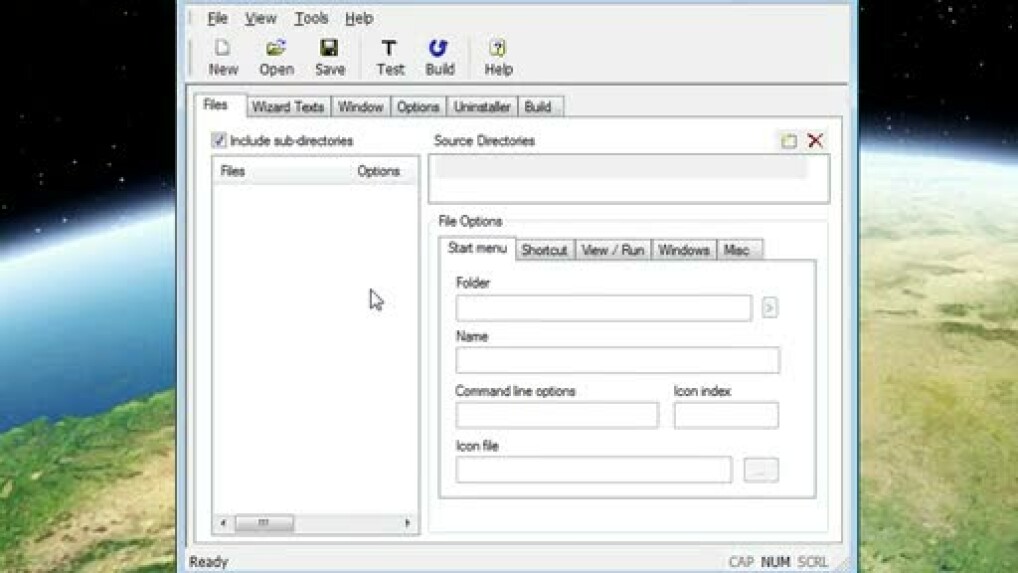Open the View / Run tab
Screen dimensions: 1018x573
click(612, 250)
